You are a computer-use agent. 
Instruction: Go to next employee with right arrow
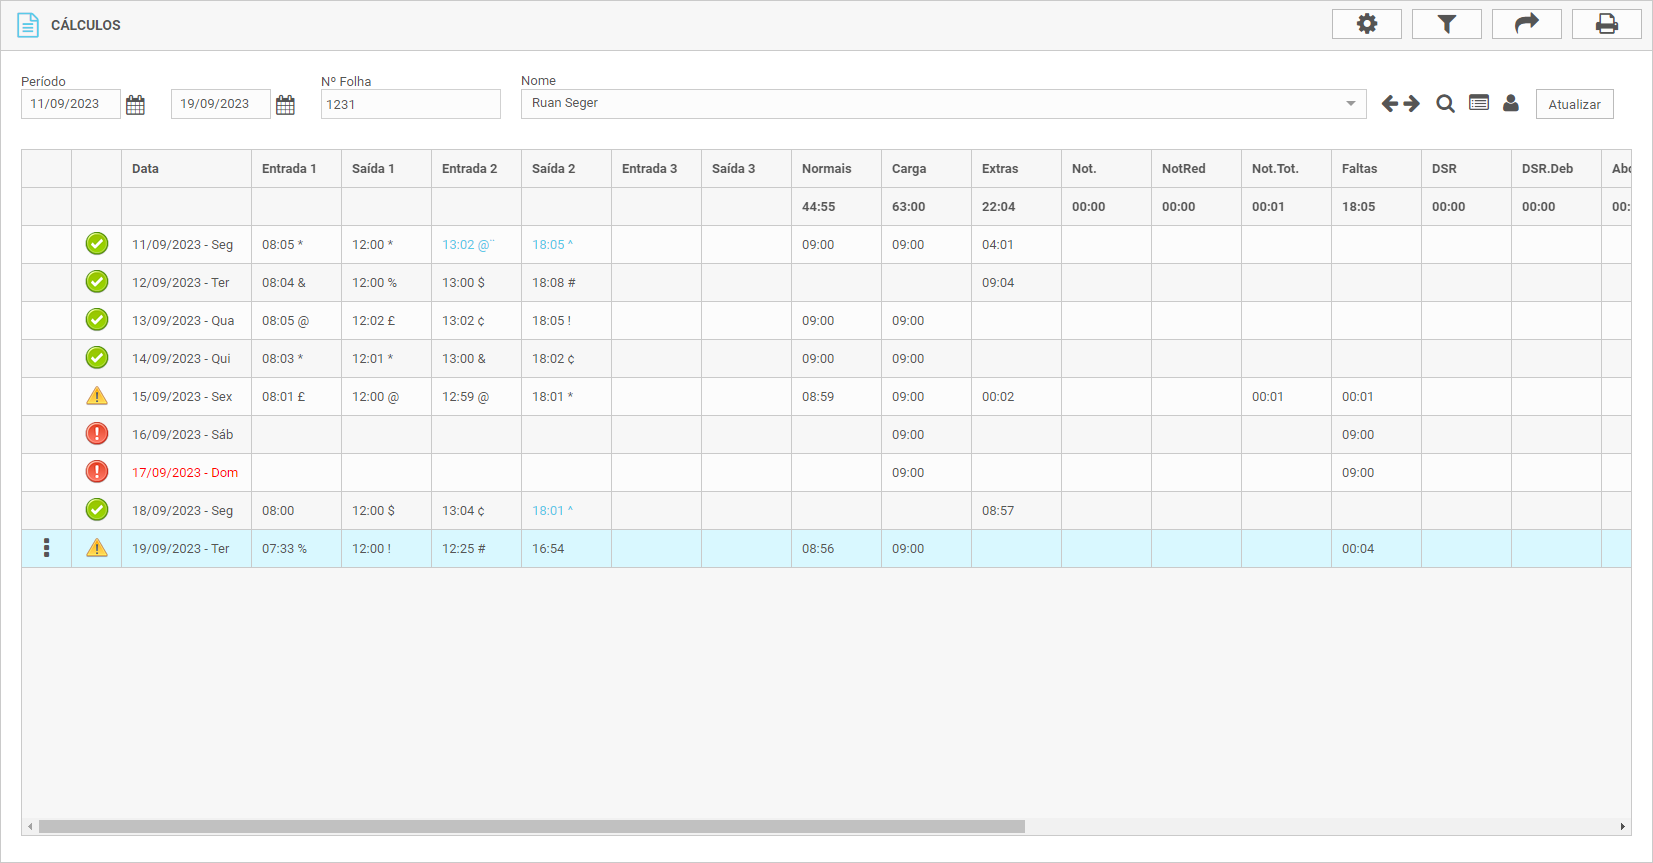(1412, 104)
